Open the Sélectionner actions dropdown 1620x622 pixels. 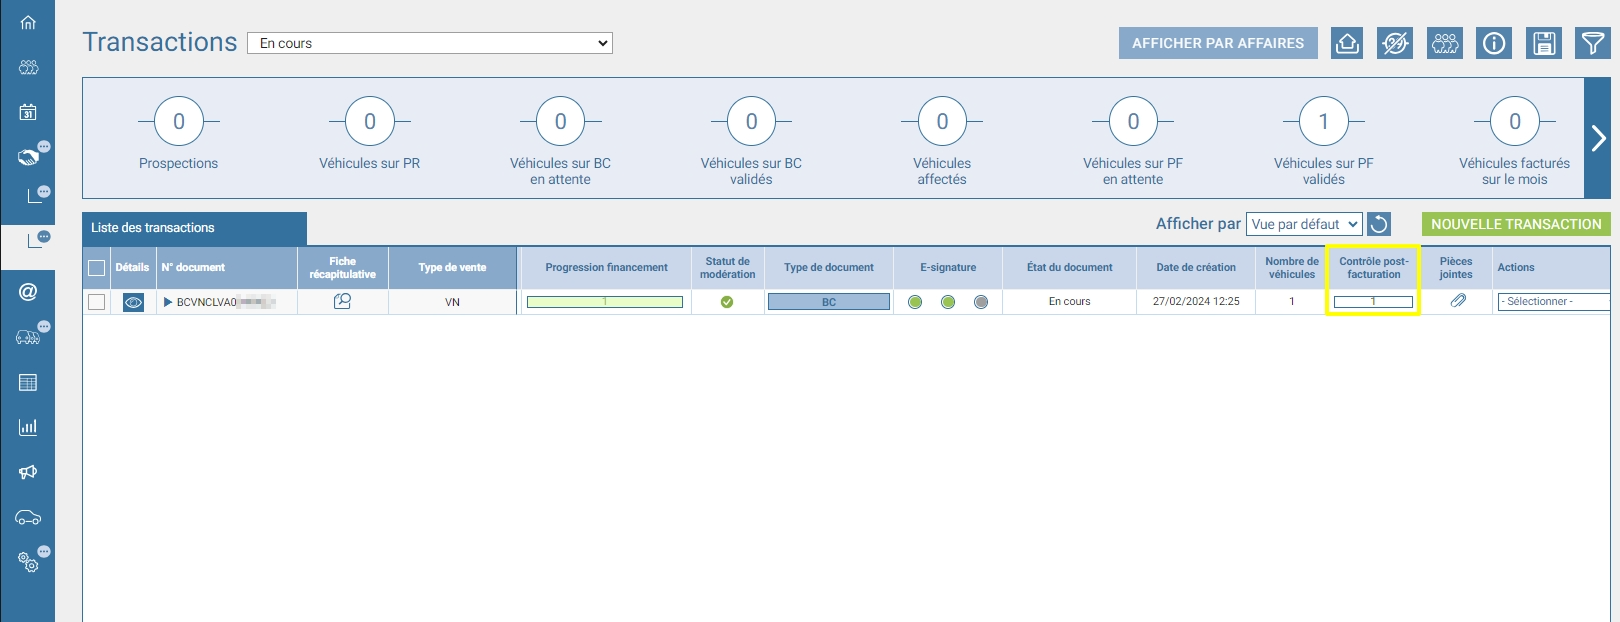coord(1553,301)
